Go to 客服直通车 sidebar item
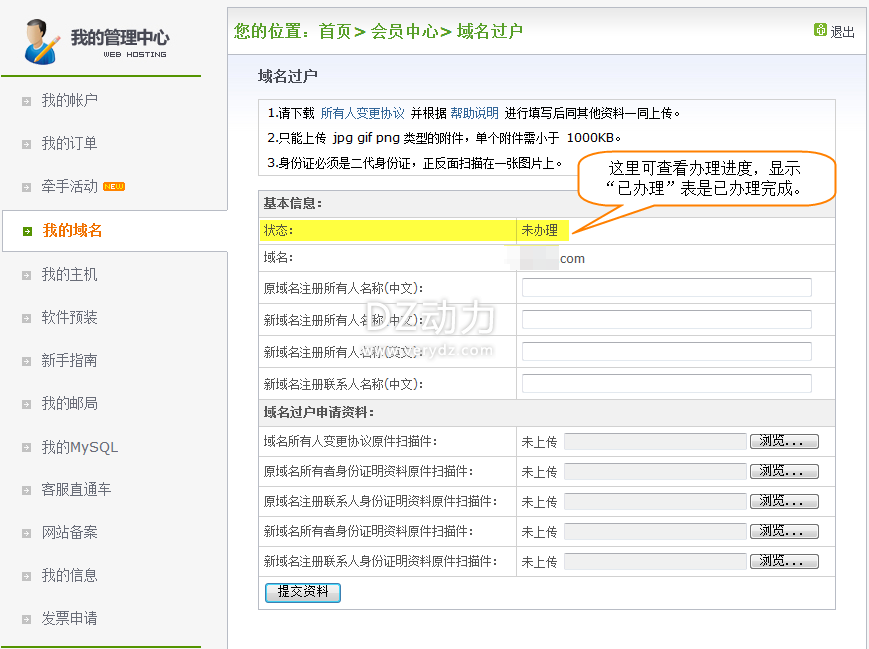This screenshot has height=649, width=869. pos(76,490)
